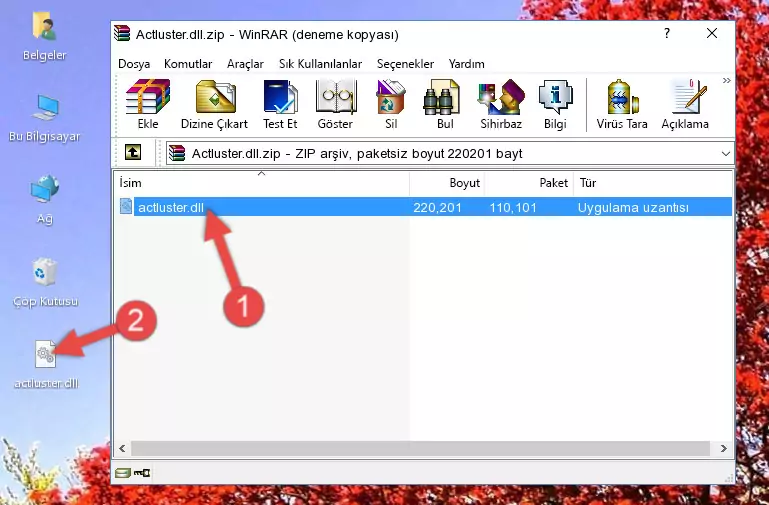Screen dimensions: 769x505
Task: Select the actluster.dll file row
Action: (x=424, y=207)
